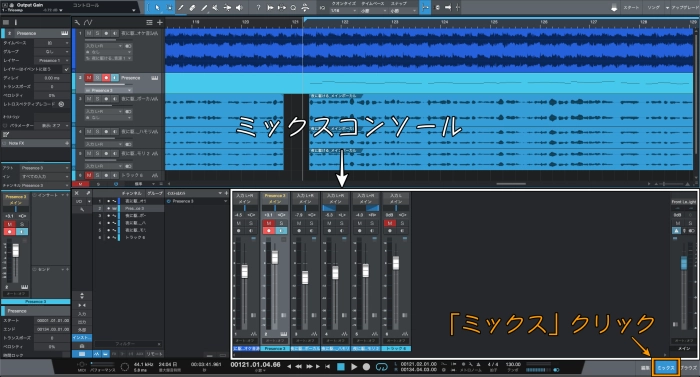
Task: Open track list wrench options
Action: (77, 22)
